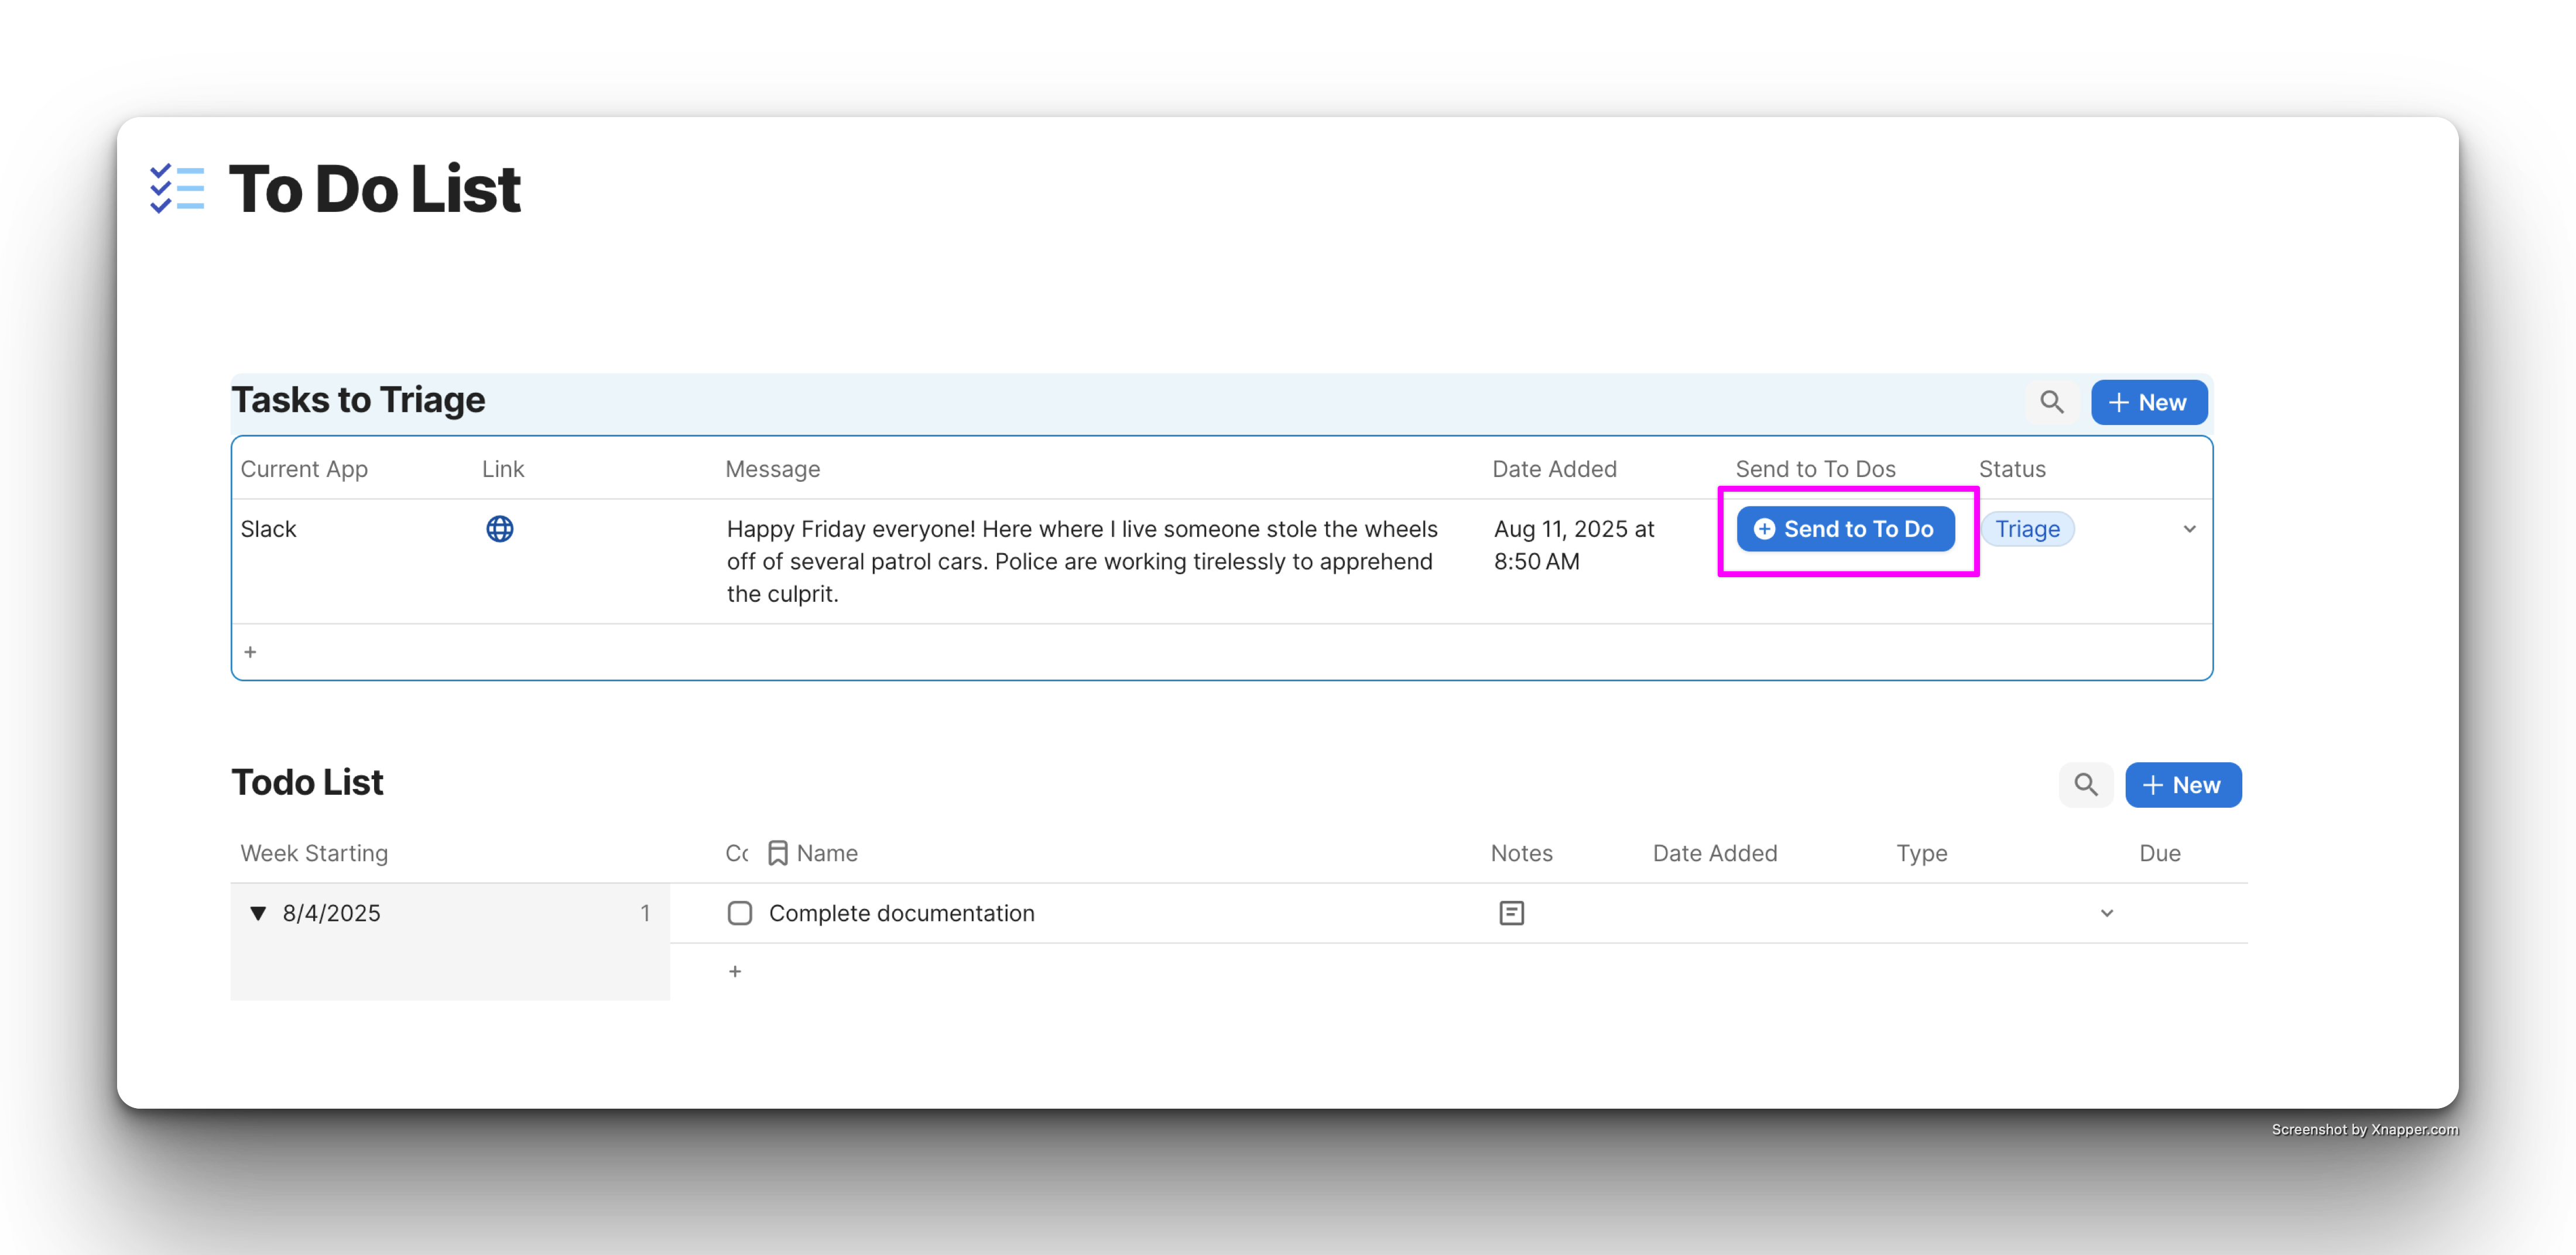Open the Complete documentation task name

pos(901,913)
